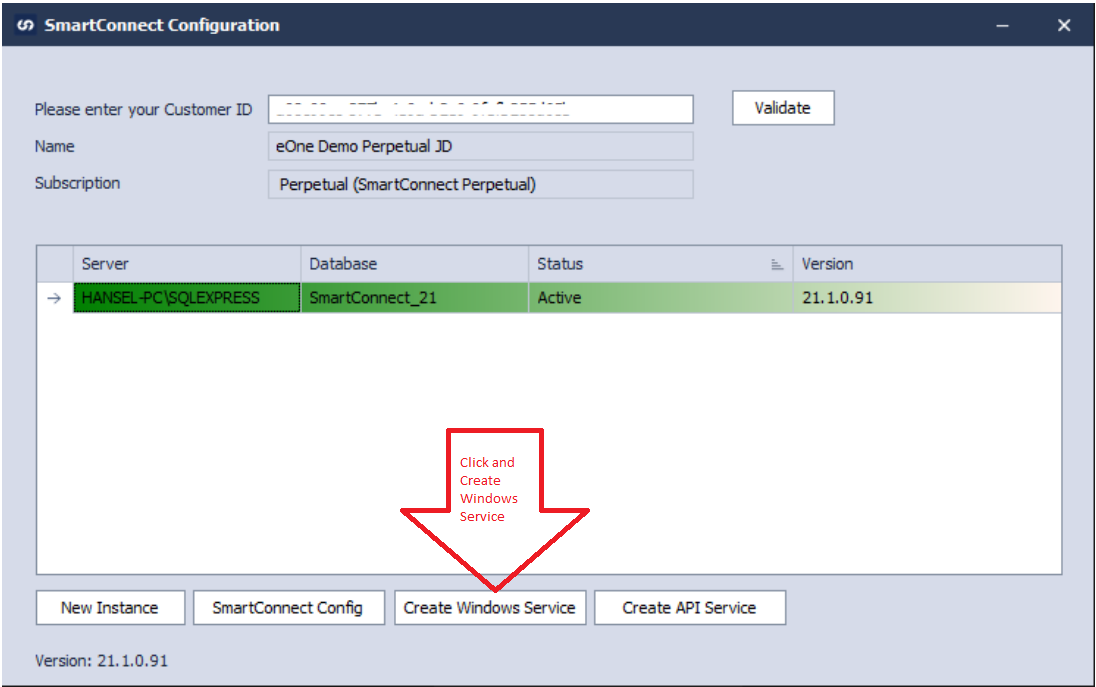Close the SmartConnect Configuration window
This screenshot has height=687, width=1096.
coord(1064,26)
